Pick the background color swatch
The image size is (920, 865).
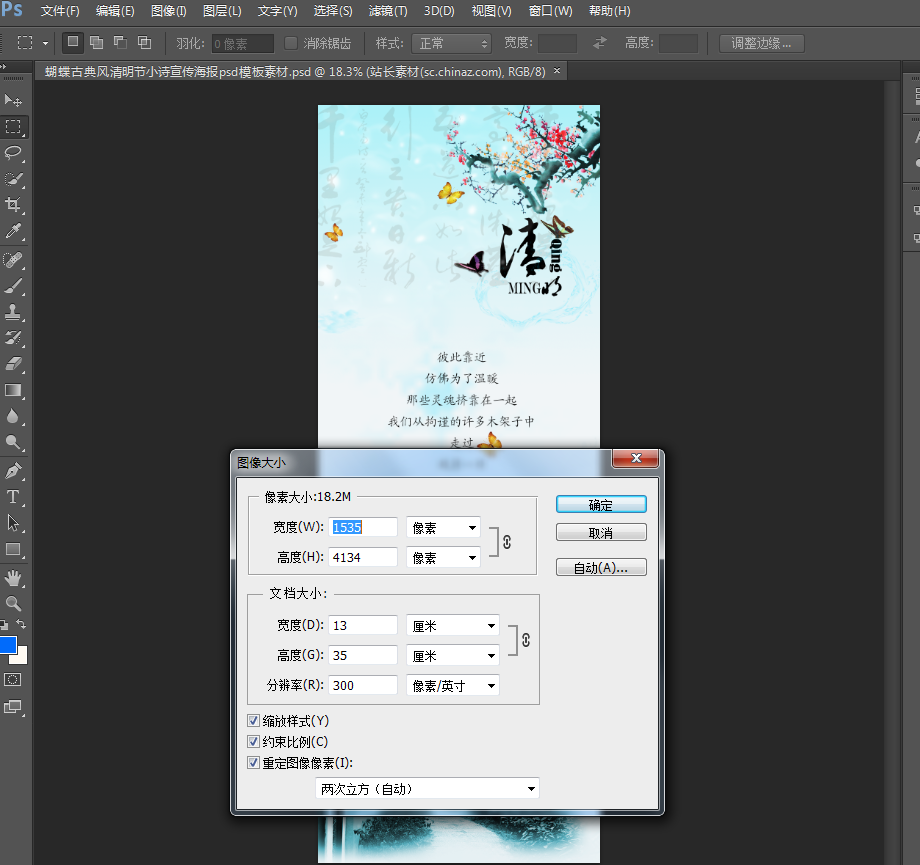pyautogui.click(x=22, y=656)
